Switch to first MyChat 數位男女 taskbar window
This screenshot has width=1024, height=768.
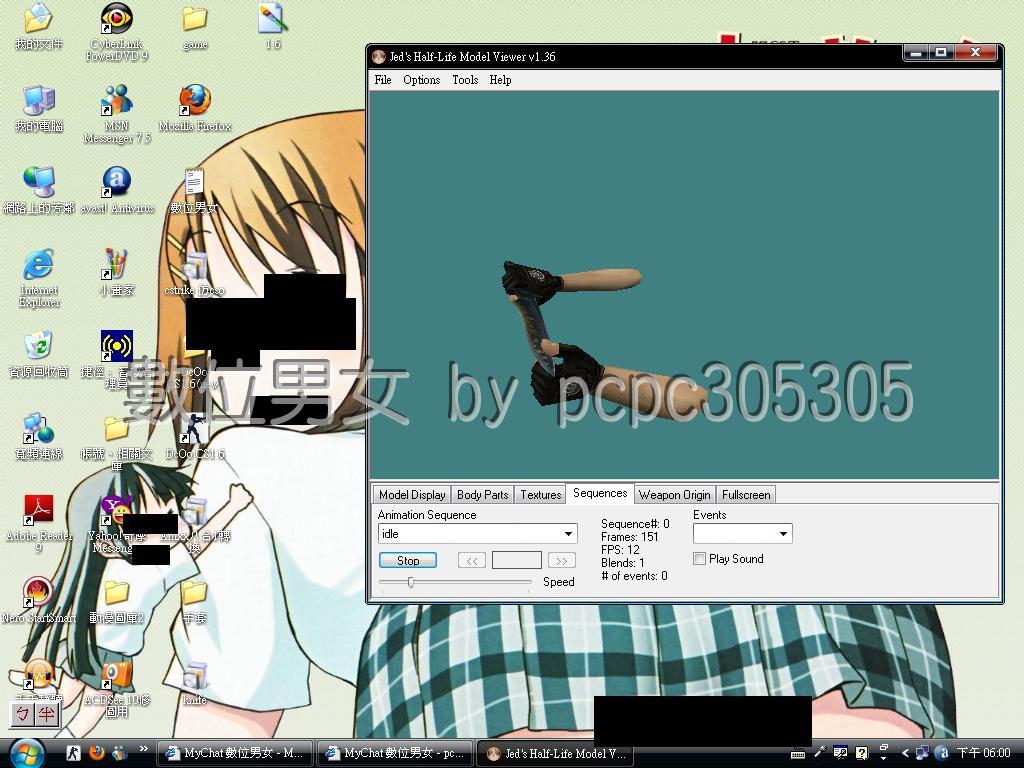pyautogui.click(x=235, y=753)
